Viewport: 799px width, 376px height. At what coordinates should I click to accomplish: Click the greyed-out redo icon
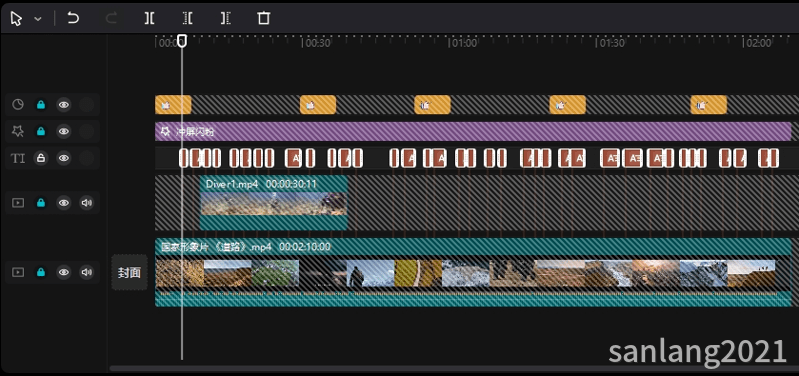pyautogui.click(x=111, y=19)
